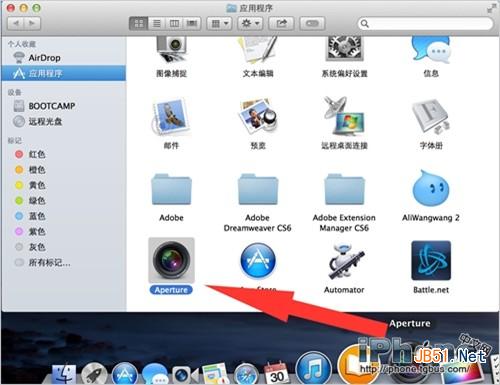Click the Share toolbar button
500x385 pixels.
click(281, 23)
